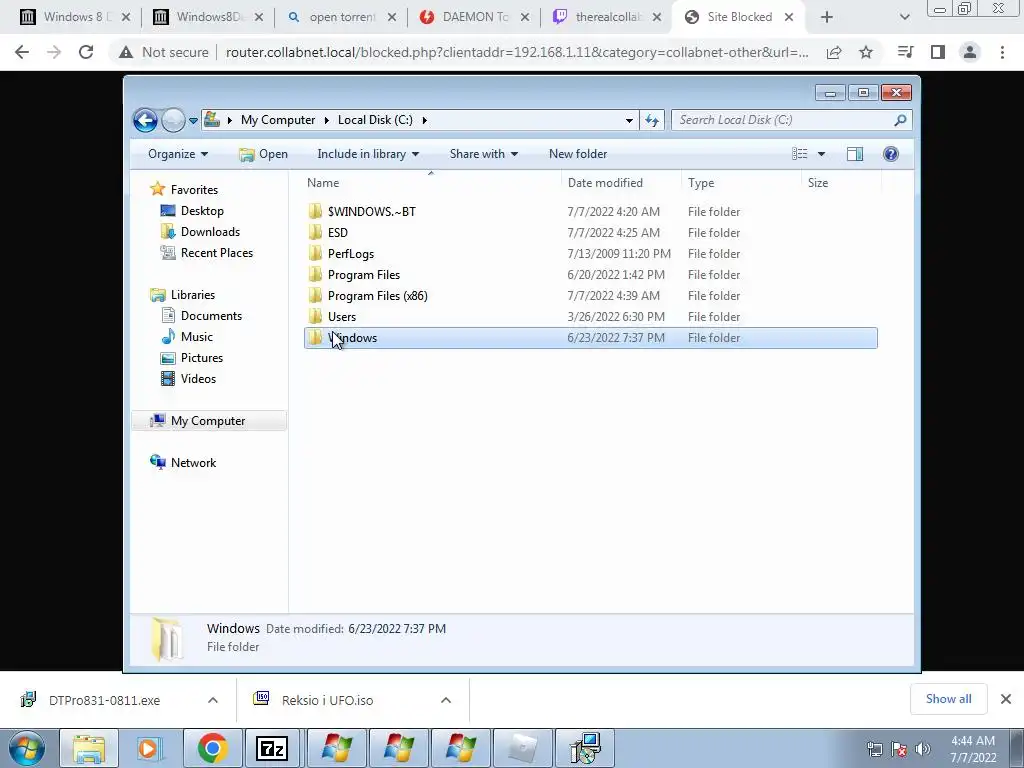Select the Program Files (x86) folder

(377, 296)
